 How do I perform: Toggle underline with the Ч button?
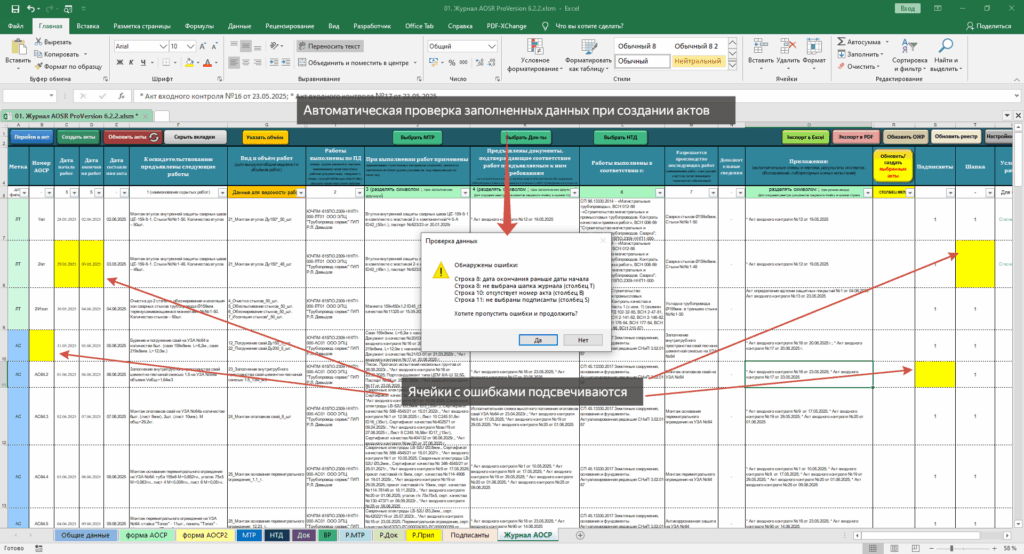pyautogui.click(x=143, y=63)
